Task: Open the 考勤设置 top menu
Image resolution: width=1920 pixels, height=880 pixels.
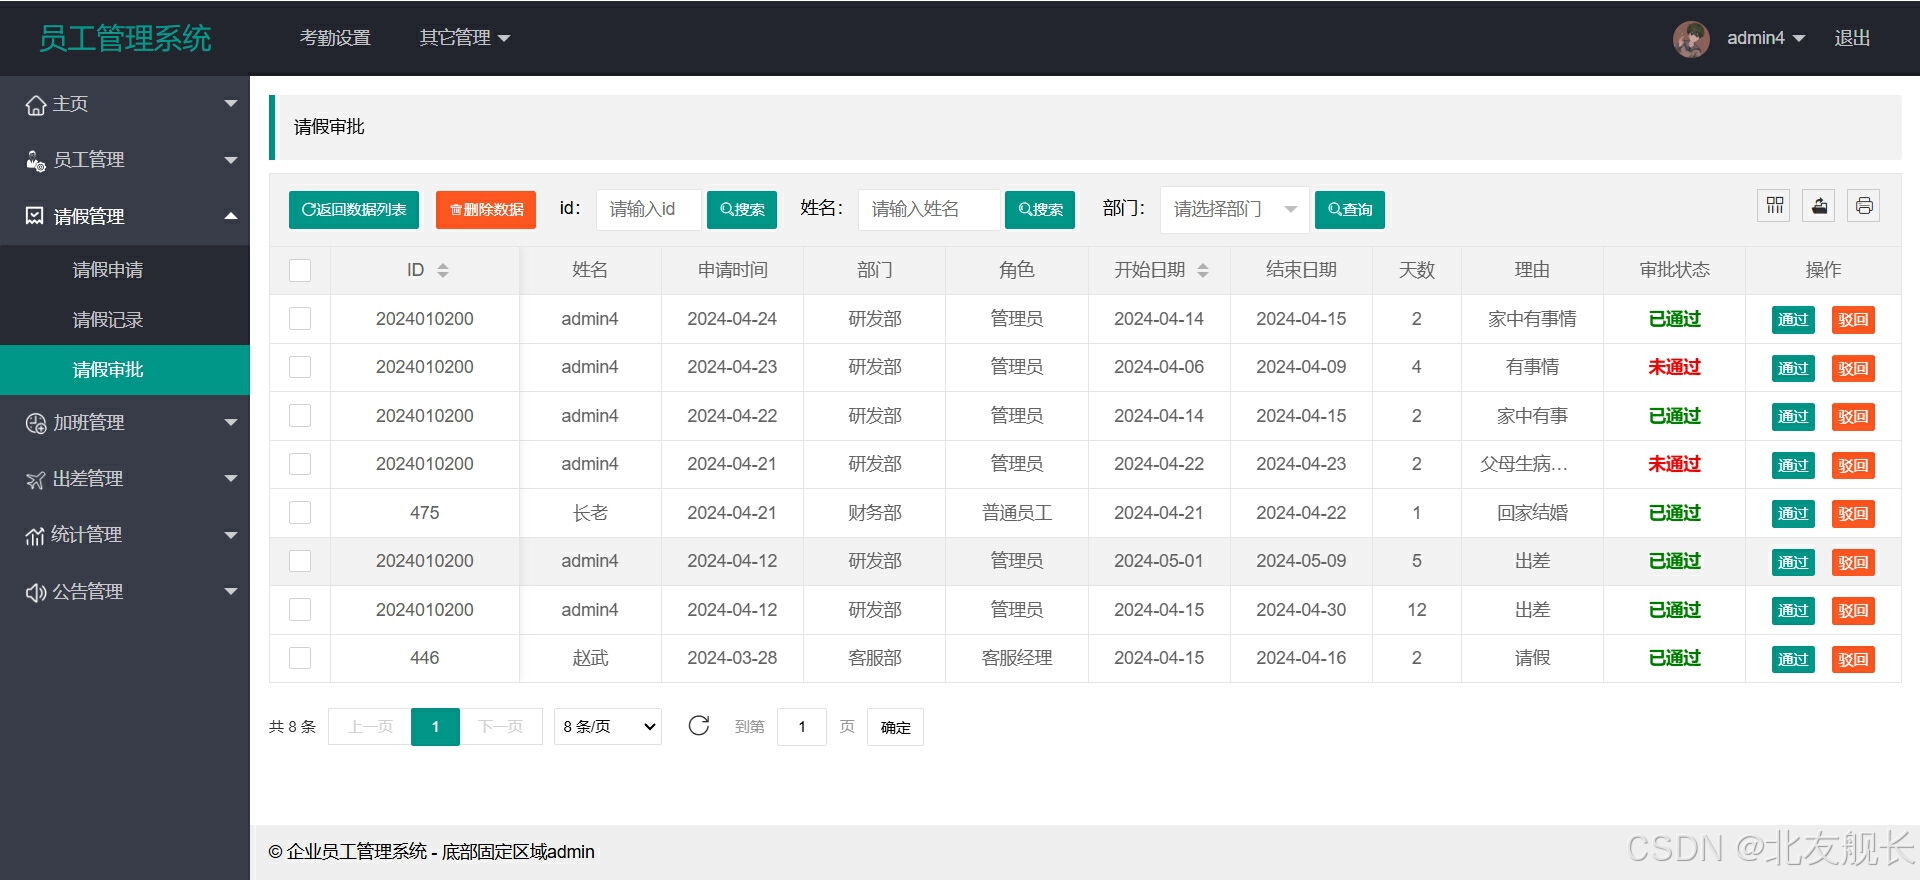Action: (x=335, y=38)
